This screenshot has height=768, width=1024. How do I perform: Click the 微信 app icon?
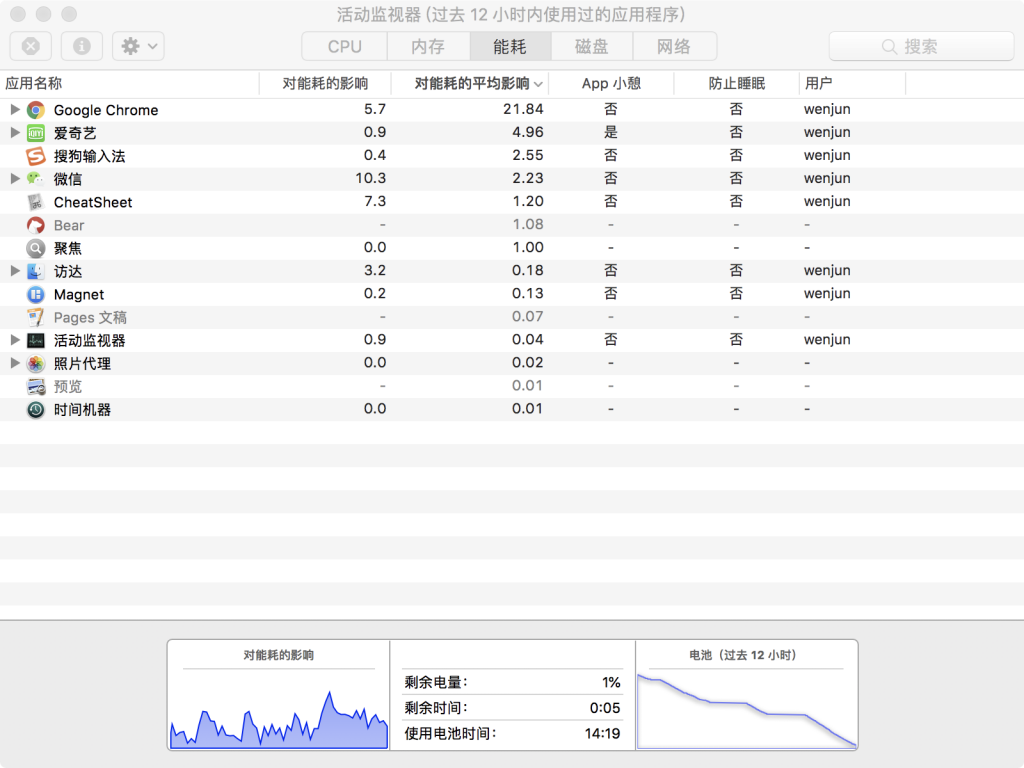[36, 179]
